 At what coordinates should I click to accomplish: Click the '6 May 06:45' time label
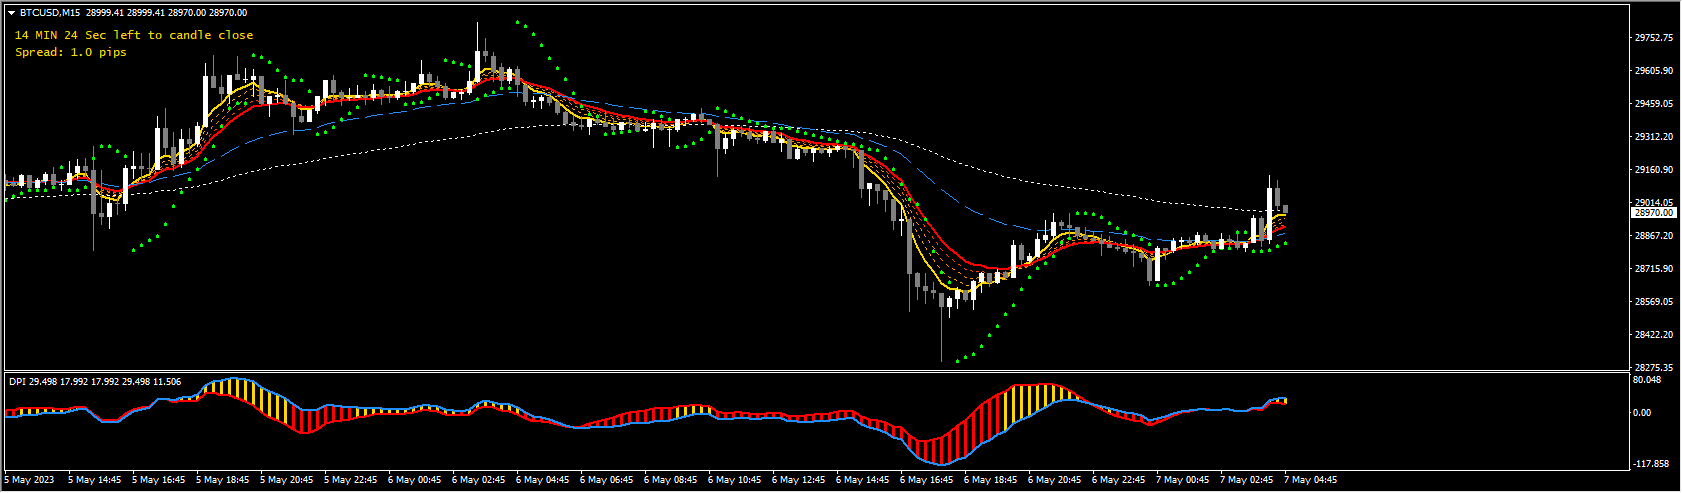click(607, 480)
